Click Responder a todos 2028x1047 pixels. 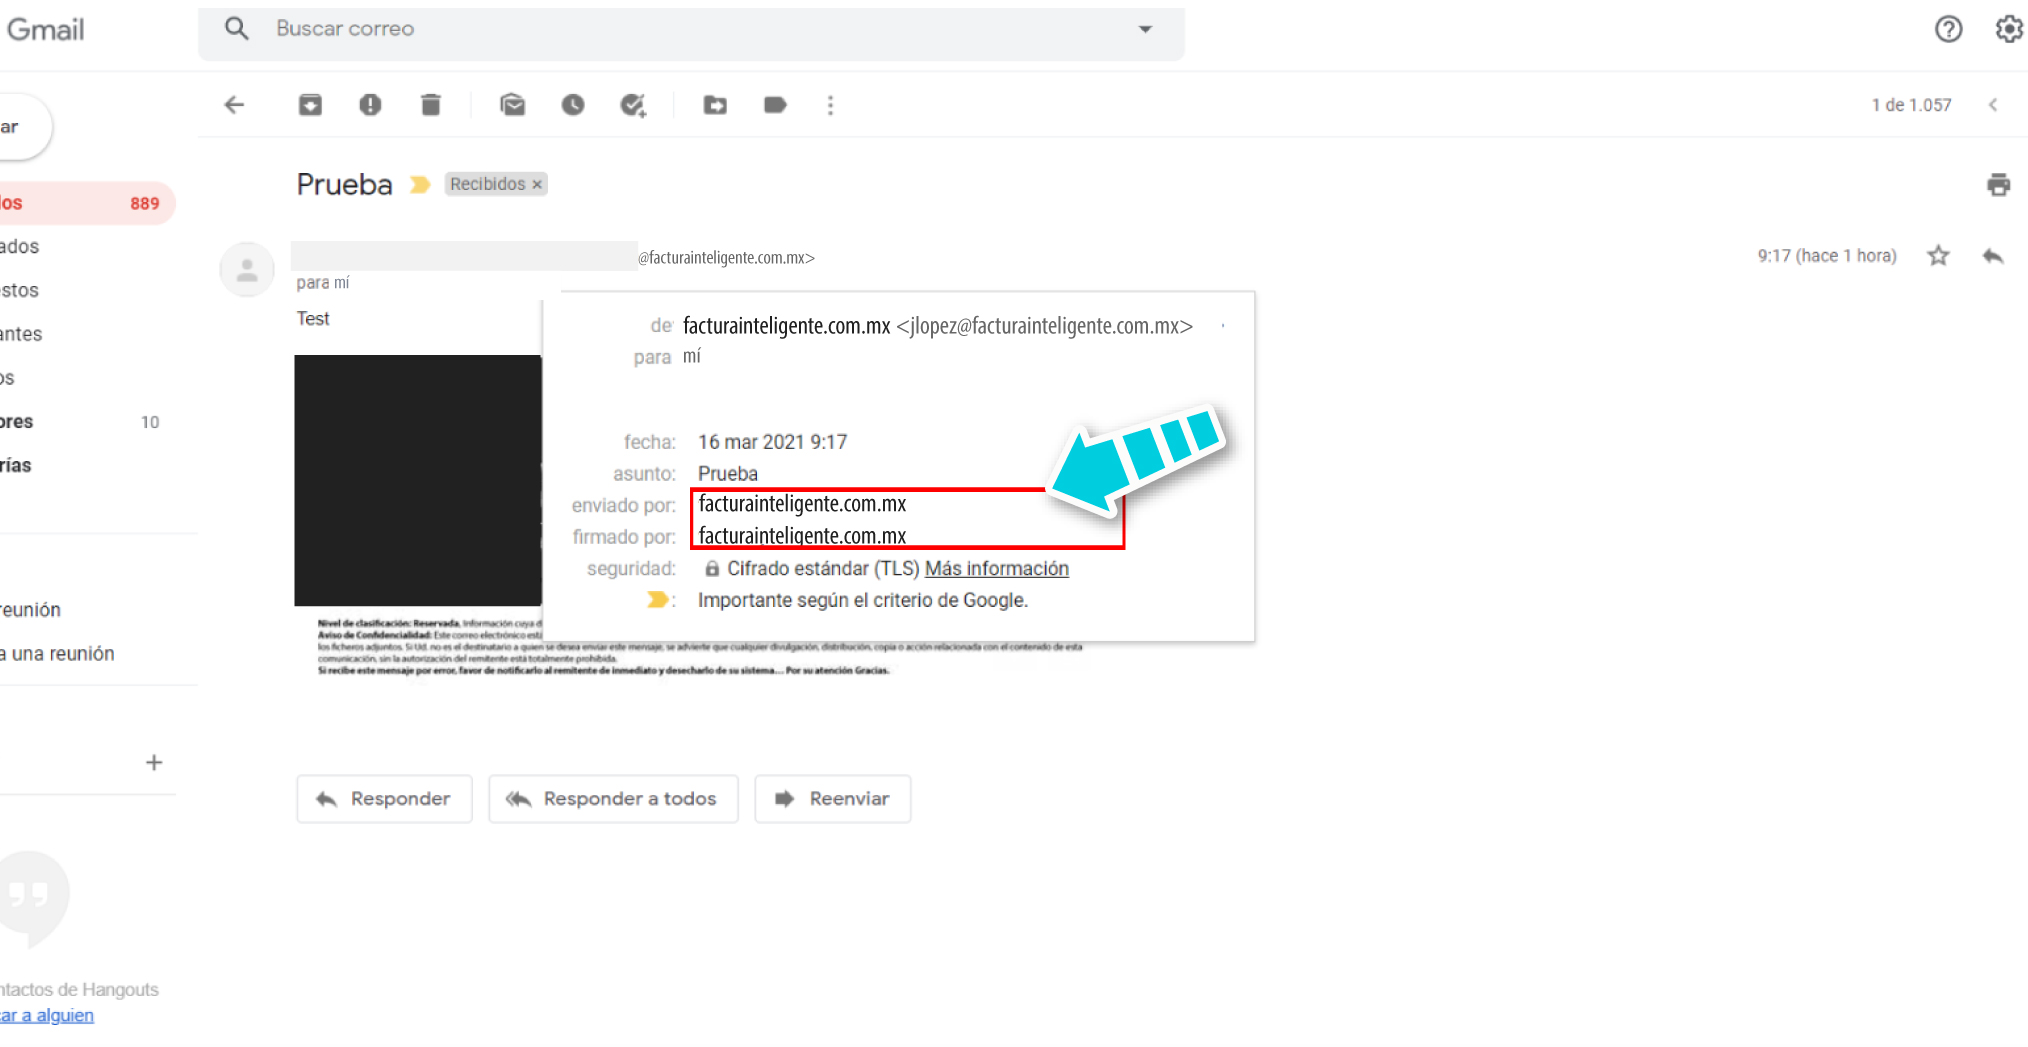pyautogui.click(x=613, y=798)
